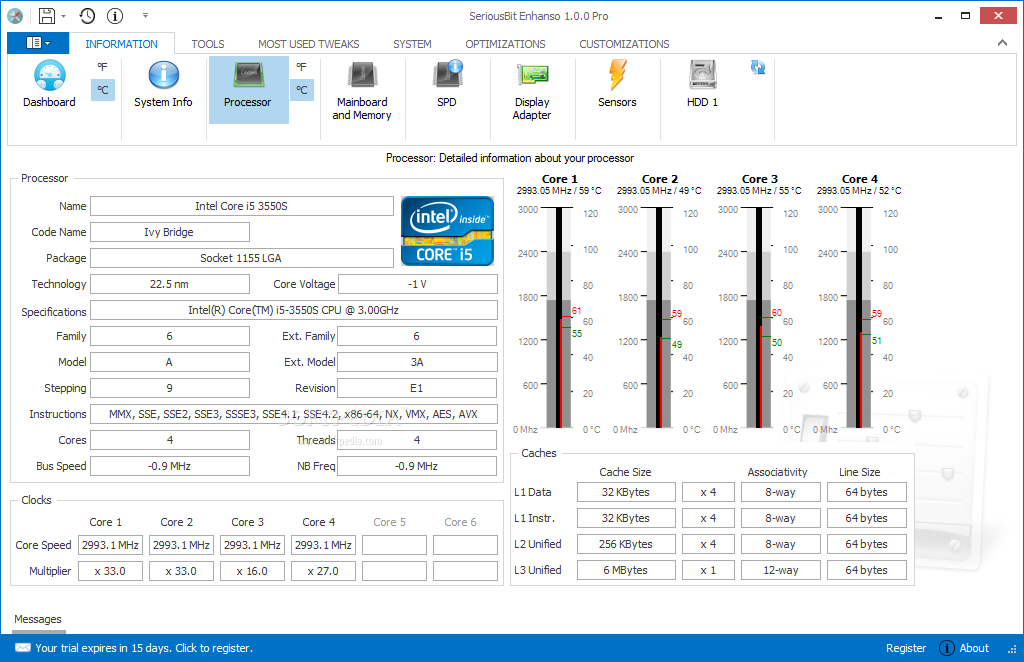
Task: Switch Processor temperature to Fahrenheit
Action: tap(302, 67)
